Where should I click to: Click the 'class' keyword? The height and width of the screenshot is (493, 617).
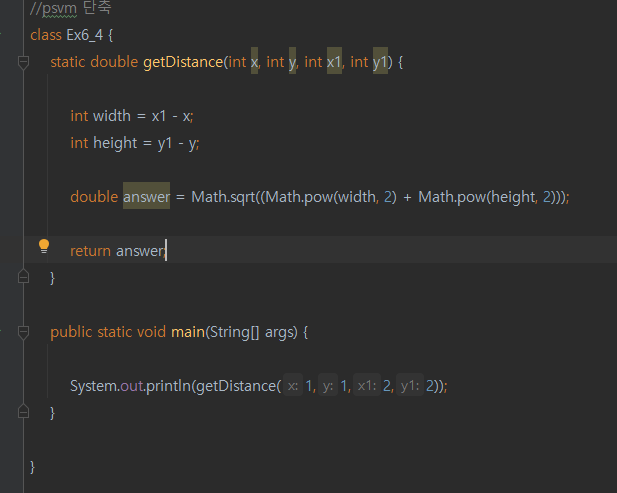46,35
